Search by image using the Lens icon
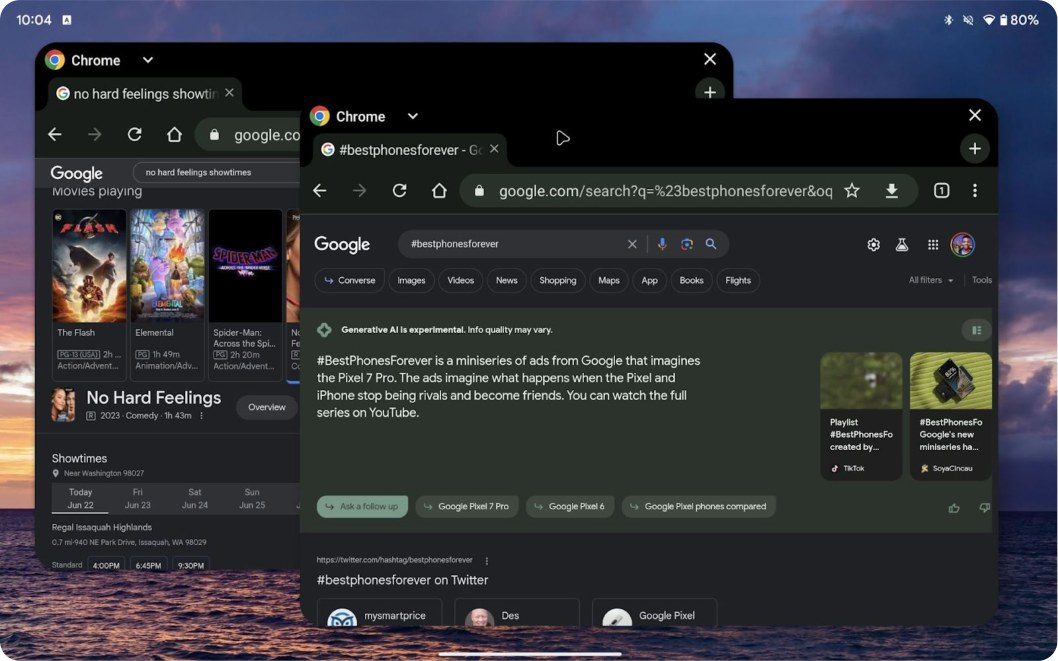The width and height of the screenshot is (1058, 661). pyautogui.click(x=687, y=244)
